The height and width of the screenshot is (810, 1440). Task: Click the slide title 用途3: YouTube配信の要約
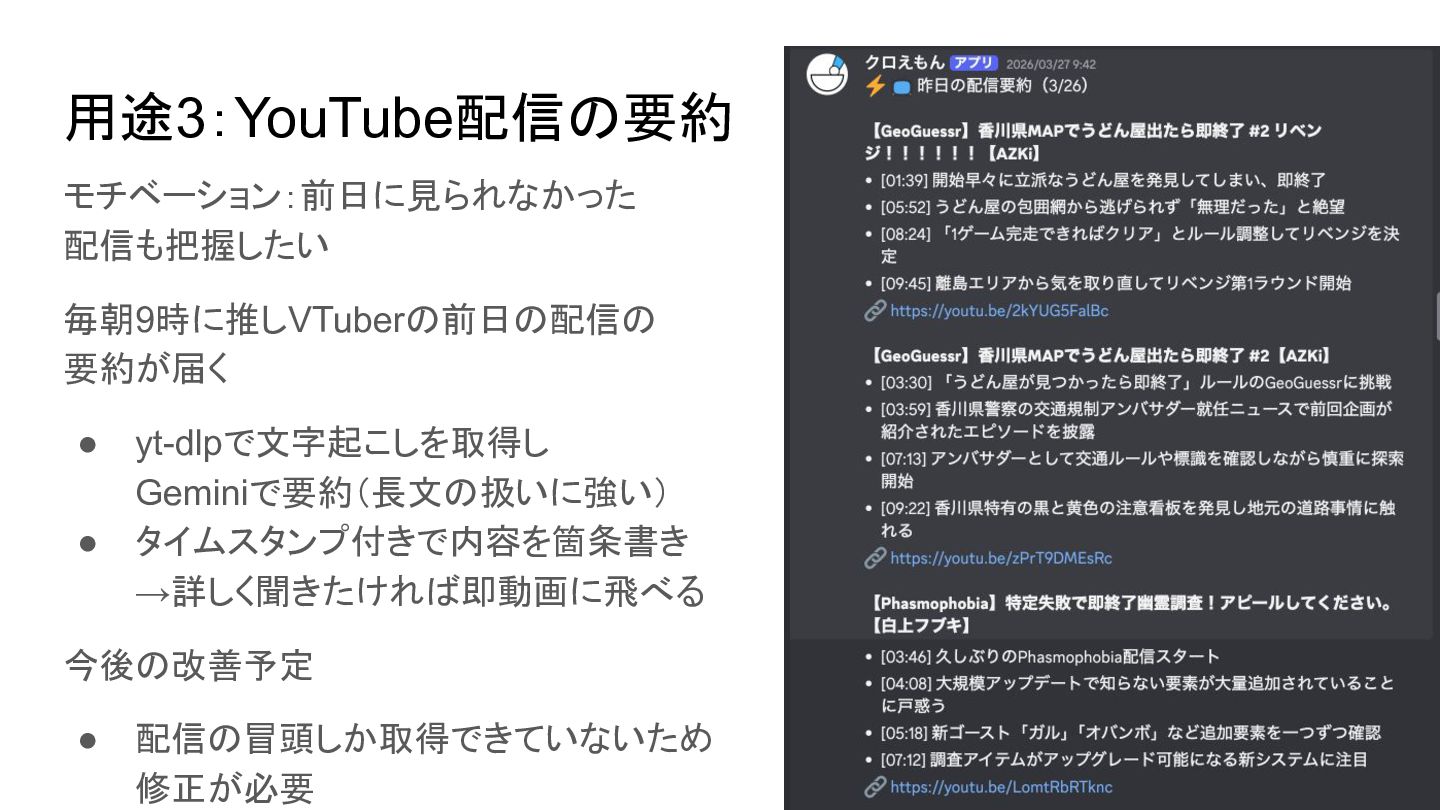[399, 120]
